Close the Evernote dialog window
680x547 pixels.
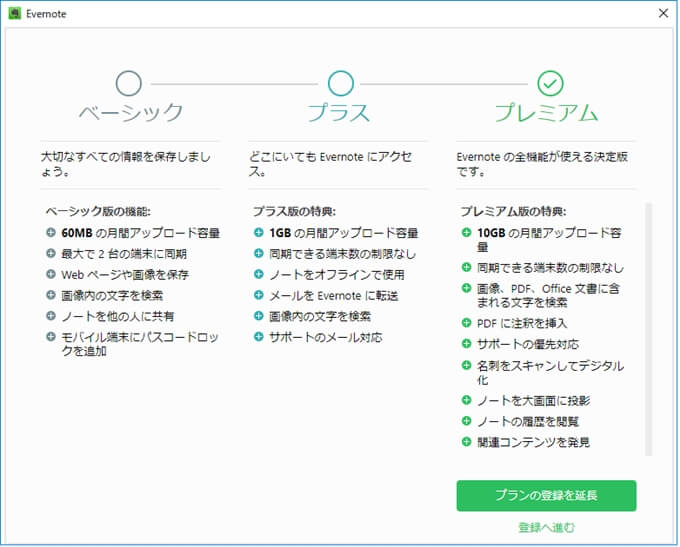pos(663,13)
